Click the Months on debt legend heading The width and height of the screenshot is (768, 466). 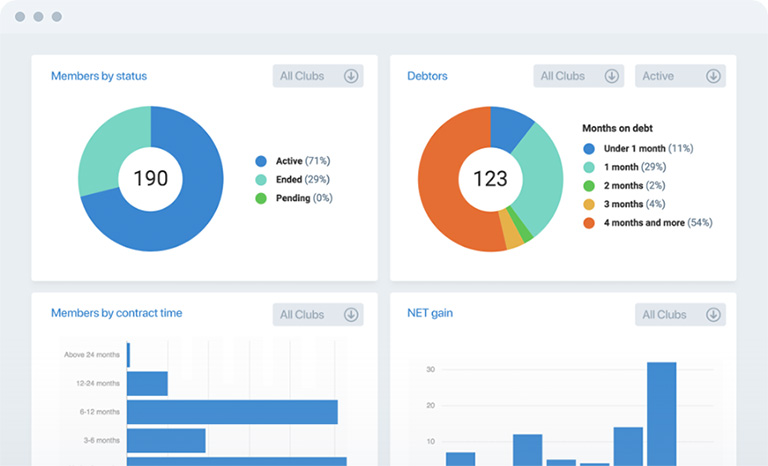pyautogui.click(x=617, y=128)
